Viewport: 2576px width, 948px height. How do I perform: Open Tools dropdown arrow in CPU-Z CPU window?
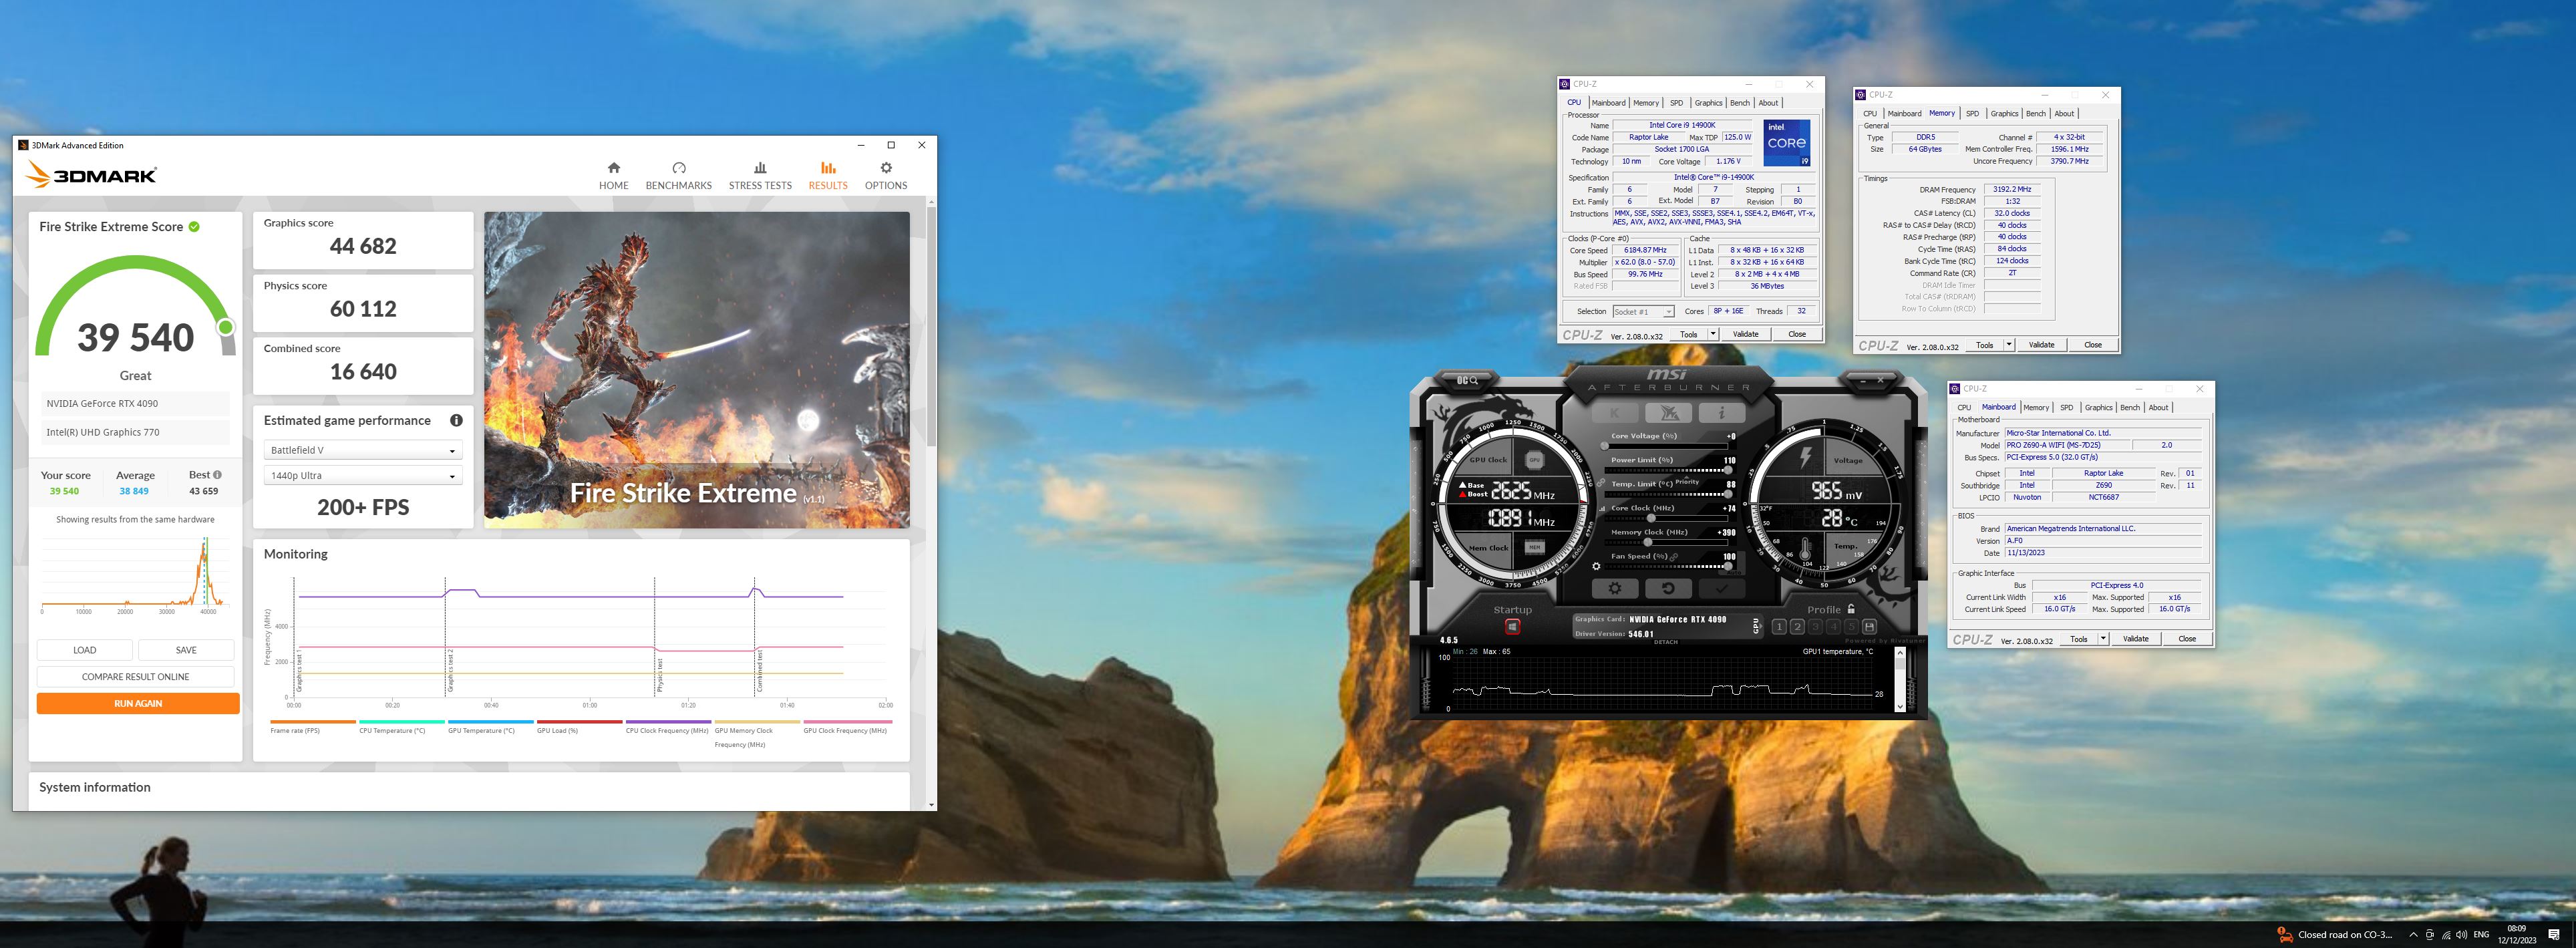click(x=1712, y=334)
